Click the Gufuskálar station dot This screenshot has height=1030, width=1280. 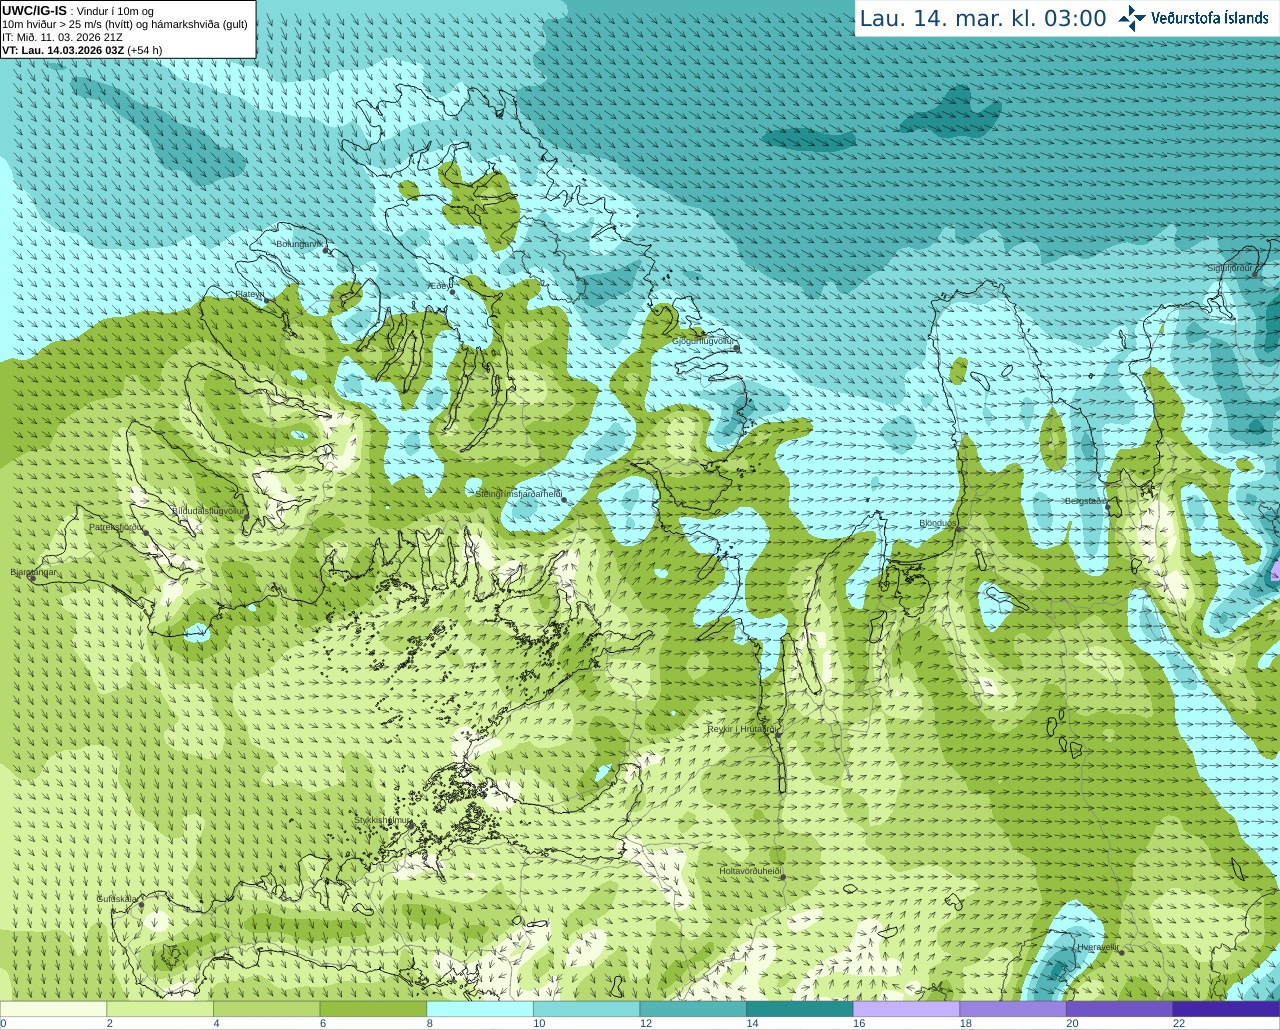click(x=141, y=905)
